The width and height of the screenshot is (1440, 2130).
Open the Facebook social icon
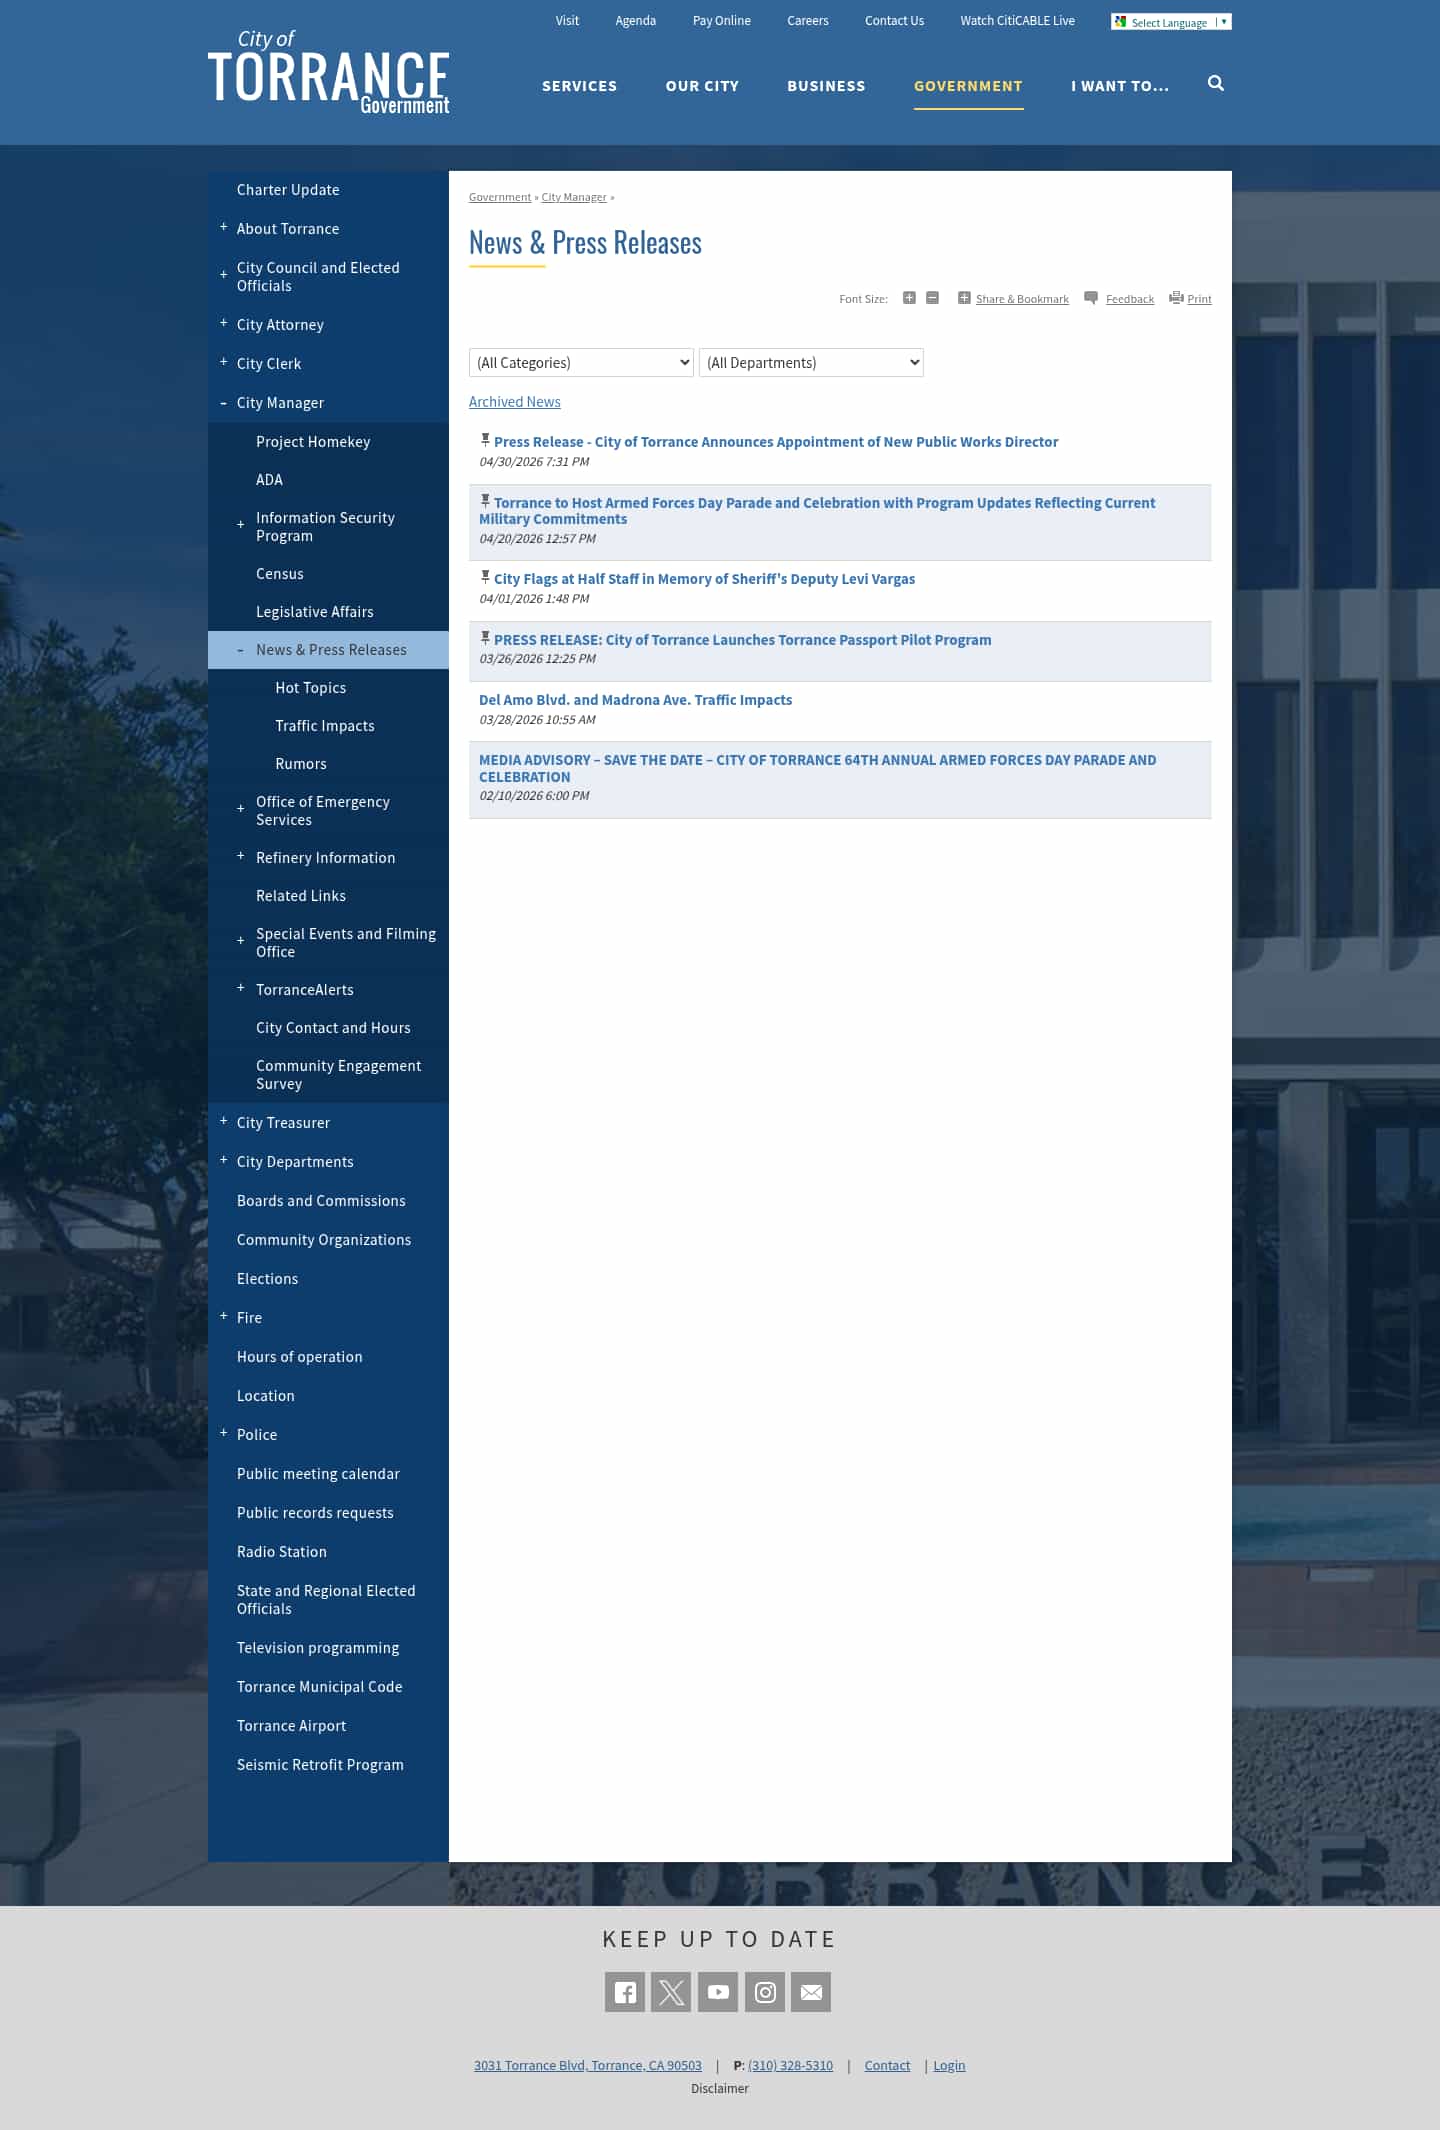[x=625, y=1992]
